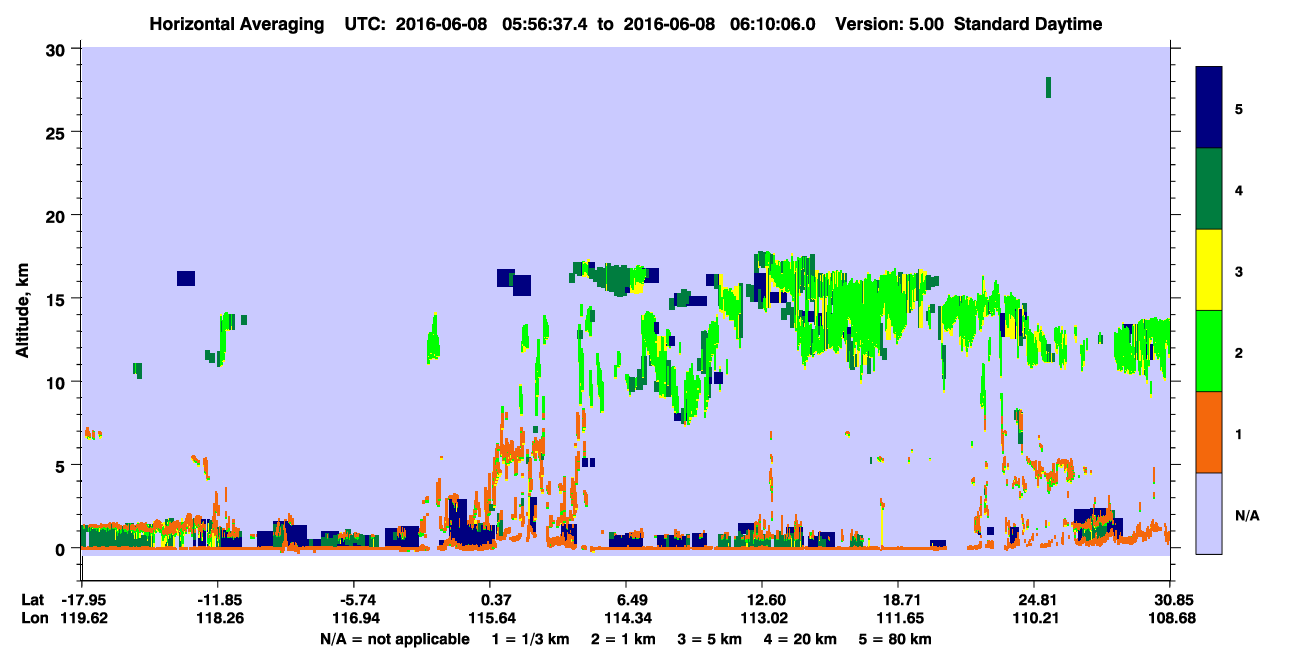
Task: Click the yellow legend swatch labeled 3
Action: pos(1209,270)
